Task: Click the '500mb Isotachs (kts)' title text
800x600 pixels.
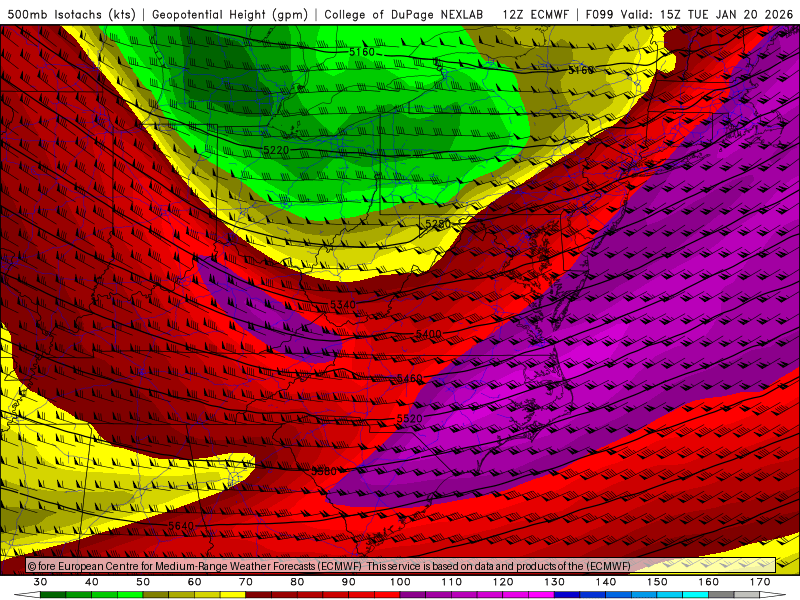Action: (71, 14)
